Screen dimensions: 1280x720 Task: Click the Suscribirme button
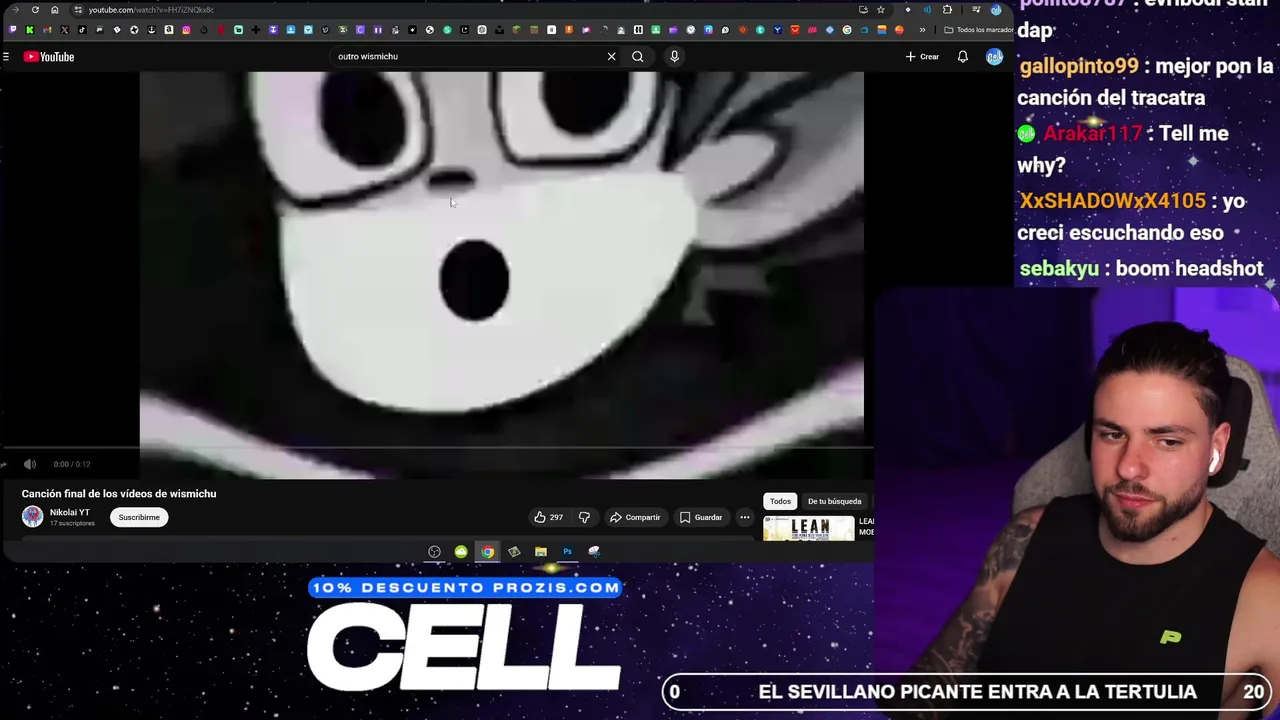139,517
